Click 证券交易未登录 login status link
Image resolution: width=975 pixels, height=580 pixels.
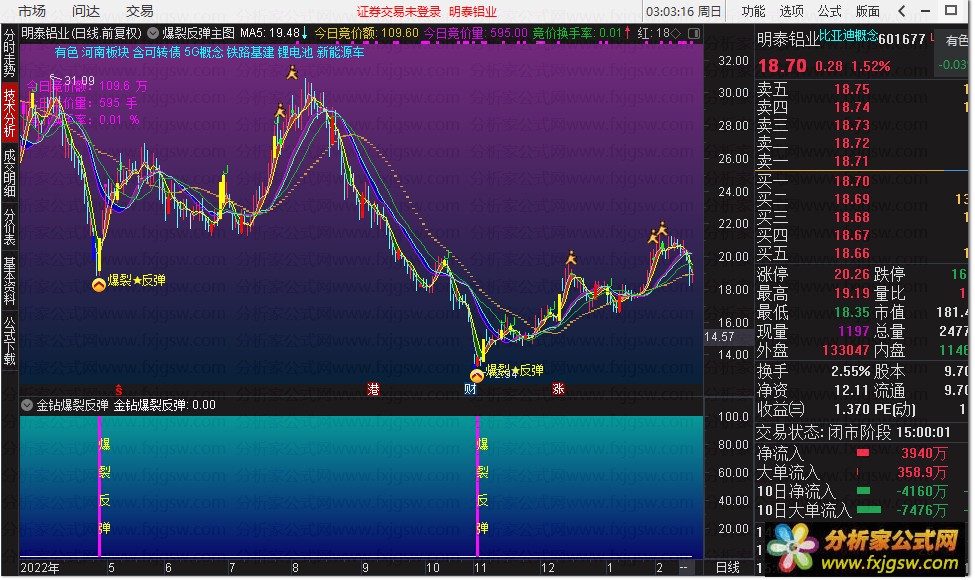[x=398, y=12]
